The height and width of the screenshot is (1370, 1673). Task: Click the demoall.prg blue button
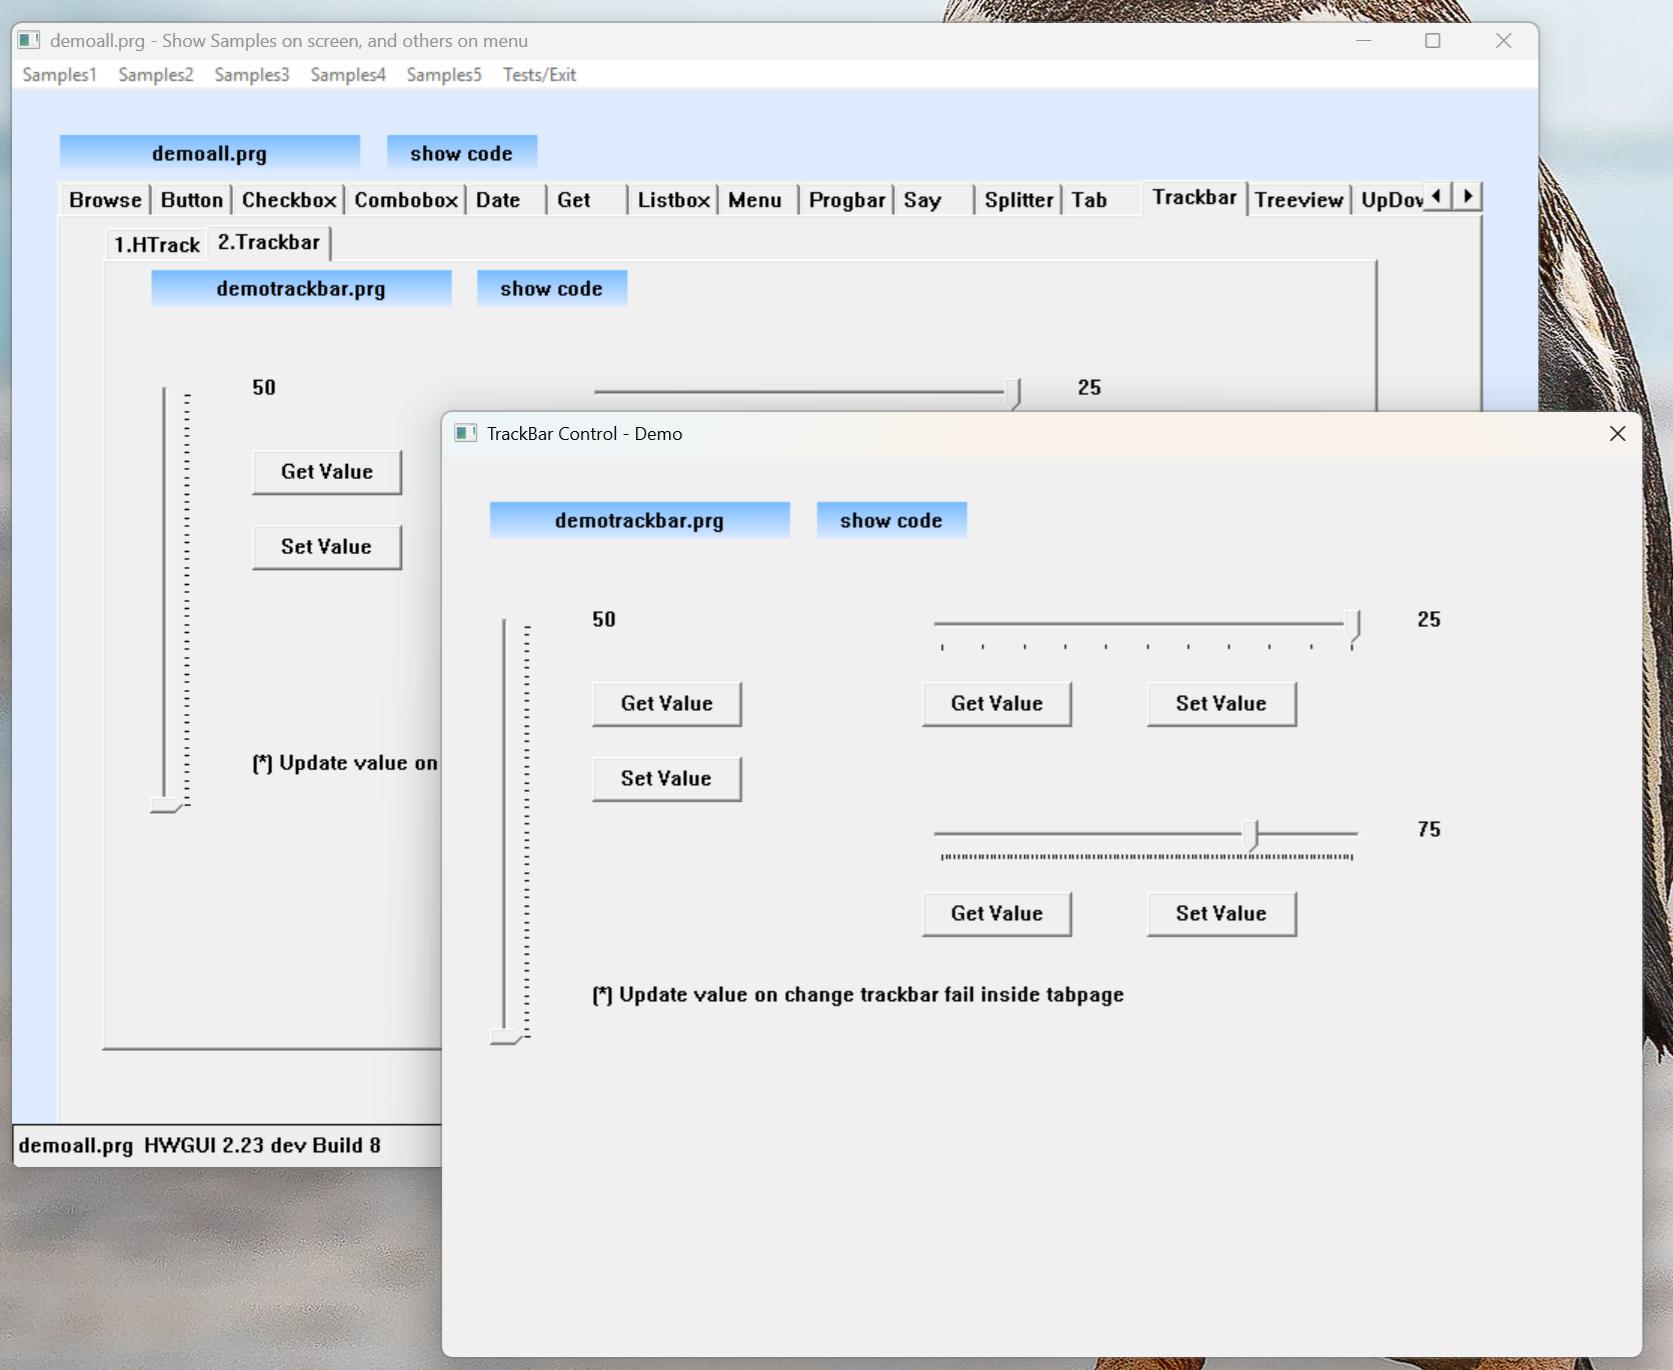coord(210,153)
